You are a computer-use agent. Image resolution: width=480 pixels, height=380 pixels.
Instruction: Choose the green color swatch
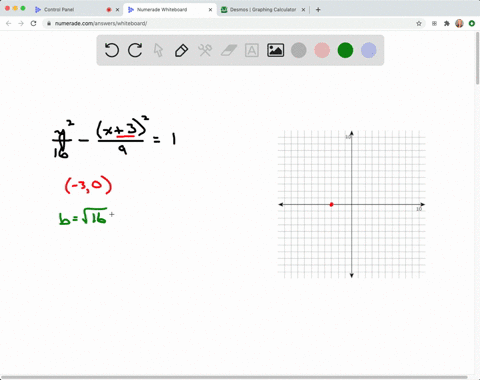coord(345,50)
